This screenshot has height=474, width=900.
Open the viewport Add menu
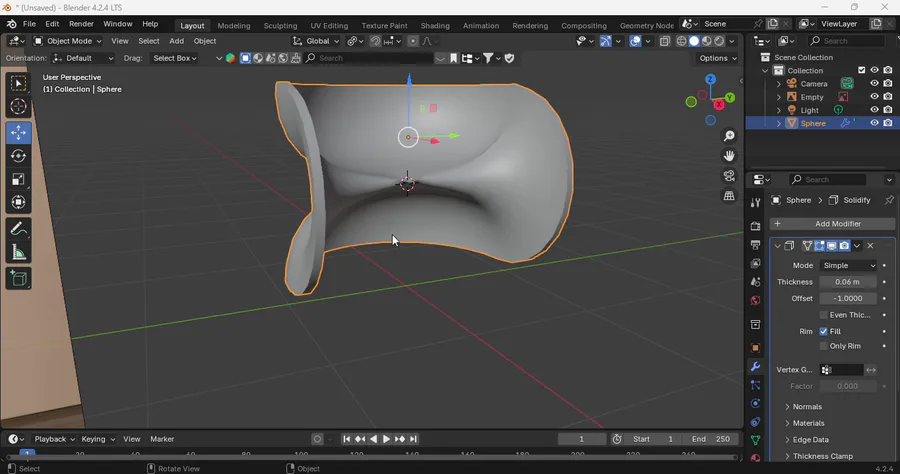176,41
